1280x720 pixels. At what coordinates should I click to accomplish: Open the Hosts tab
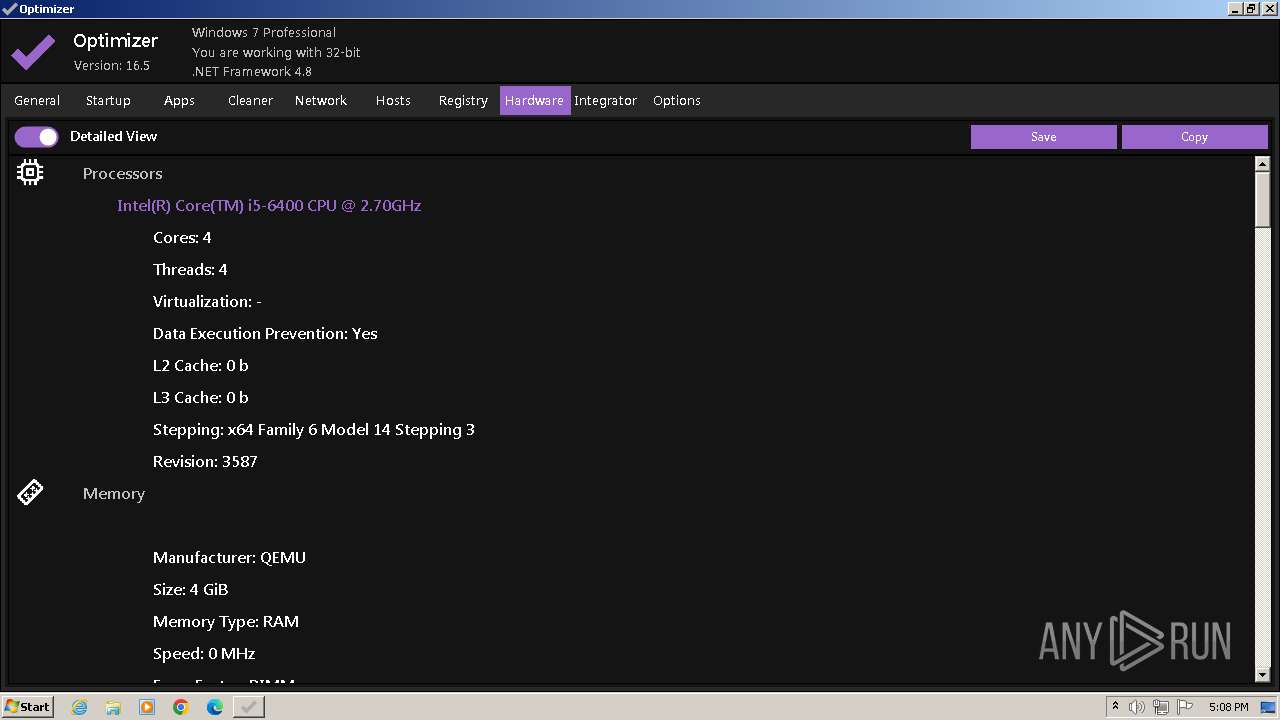[393, 101]
